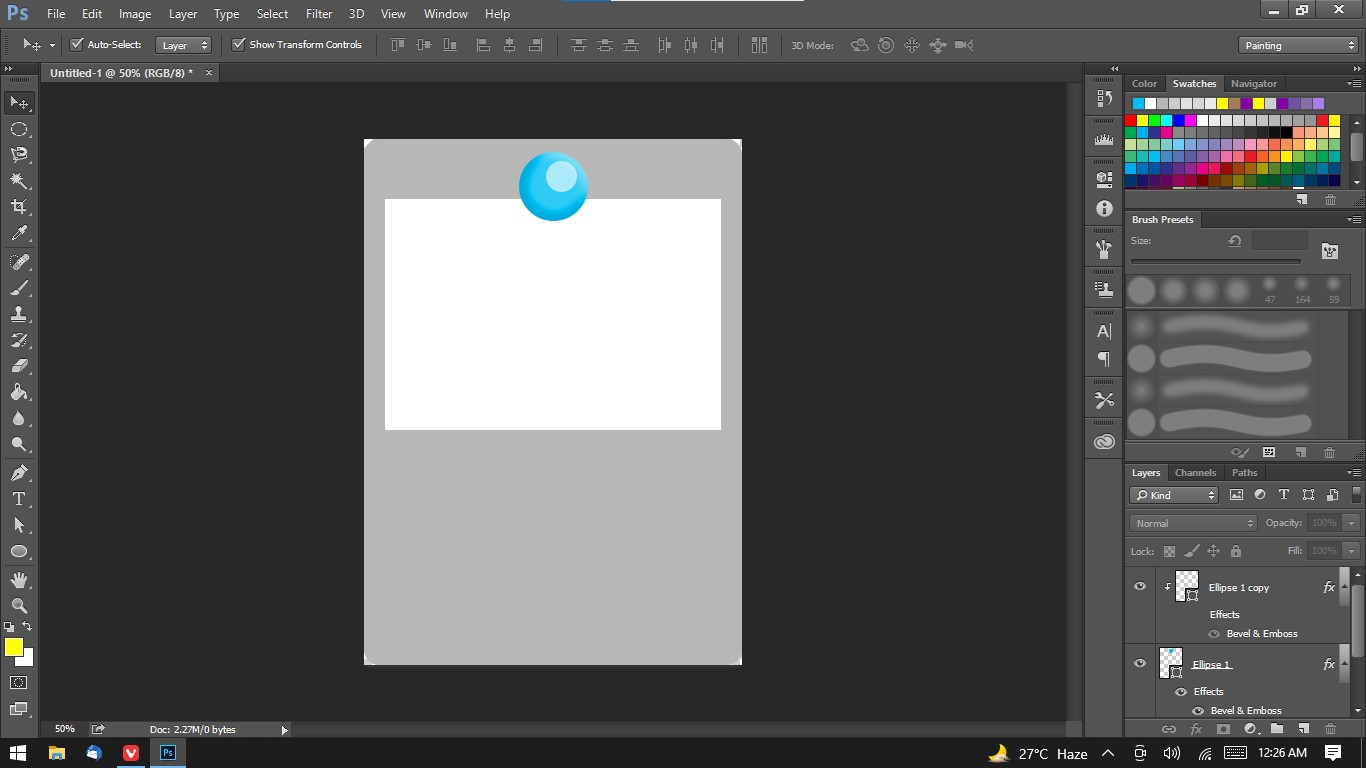This screenshot has height=768, width=1366.
Task: Toggle layer filtering switch
Action: pos(1356,495)
